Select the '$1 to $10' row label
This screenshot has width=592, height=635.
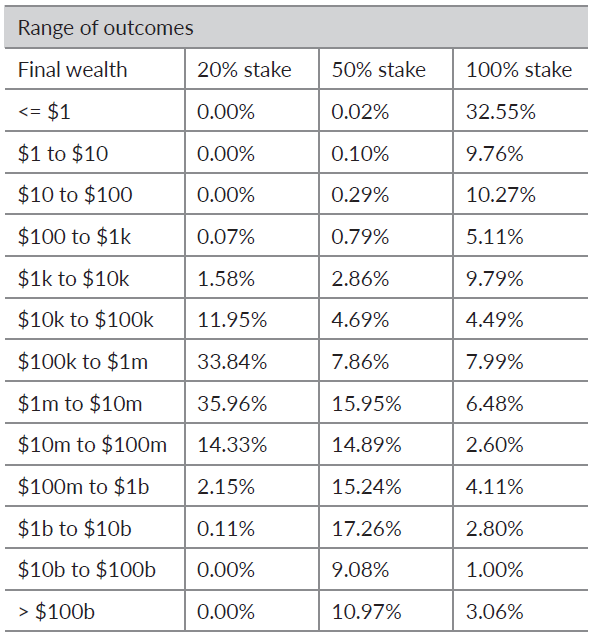[63, 153]
